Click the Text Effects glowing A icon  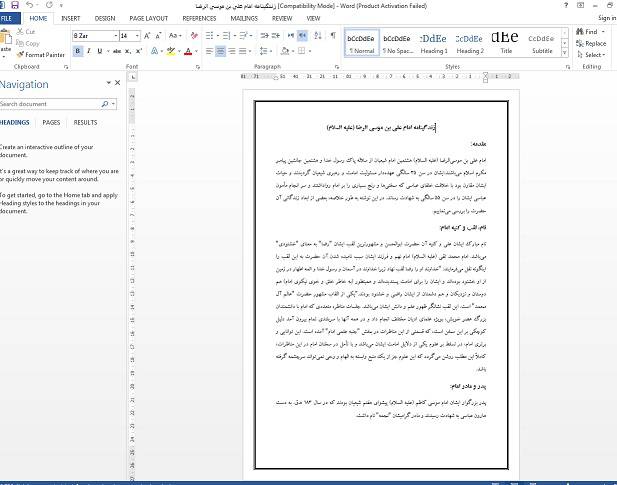154,51
